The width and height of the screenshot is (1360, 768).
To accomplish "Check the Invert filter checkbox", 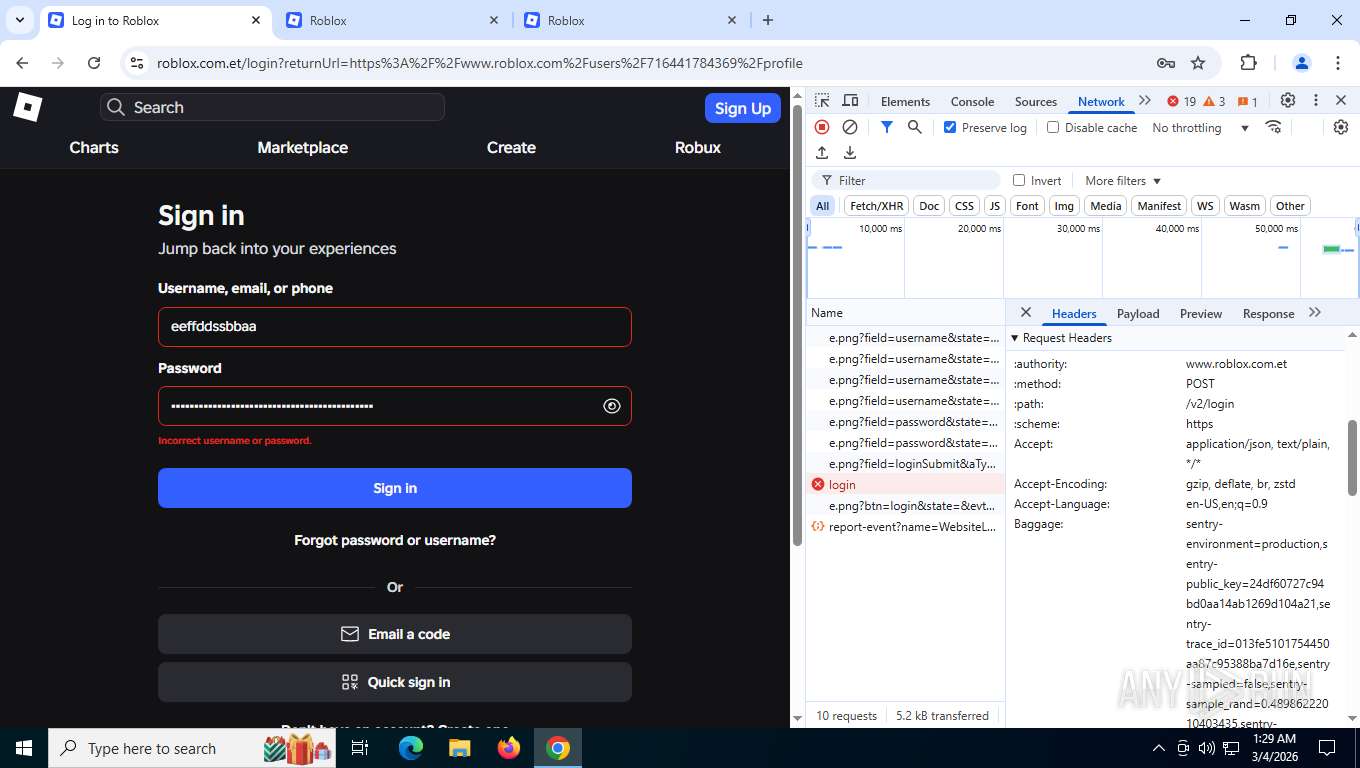I will (1019, 180).
